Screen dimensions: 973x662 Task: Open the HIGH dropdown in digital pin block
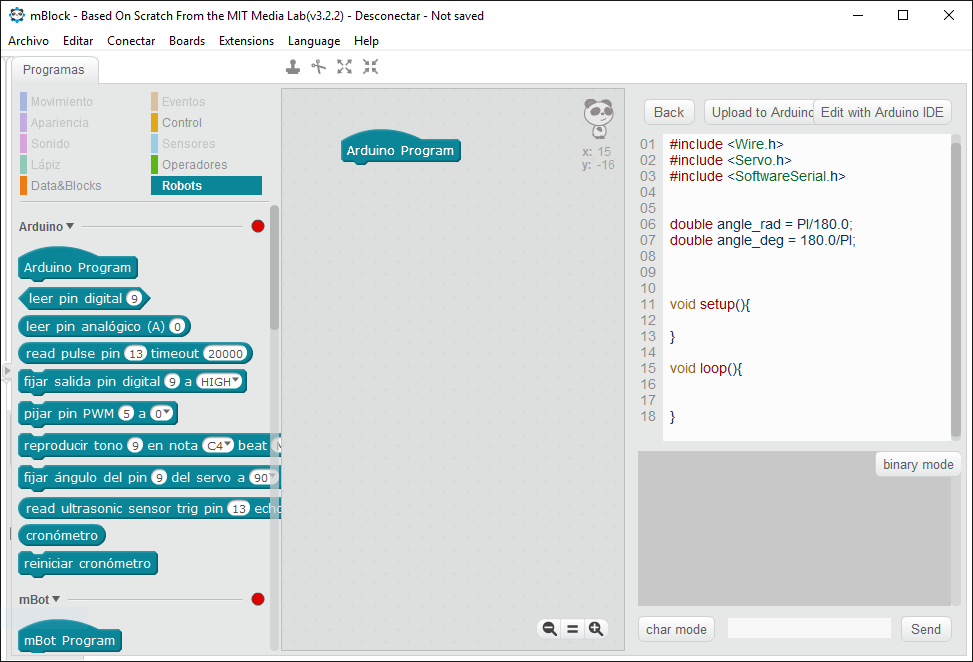click(x=220, y=381)
